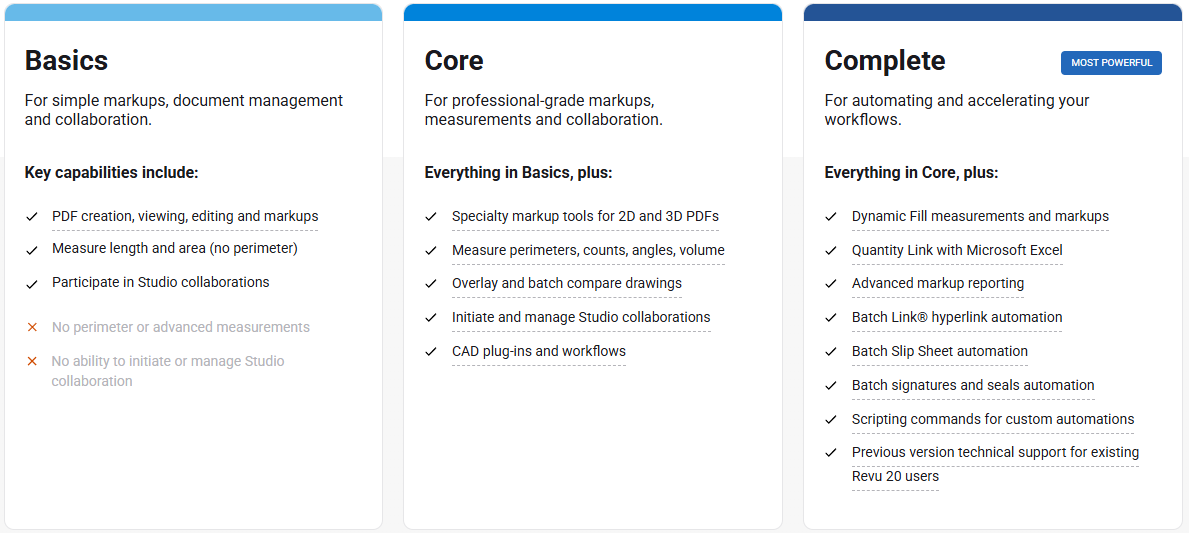Viewport: 1189px width, 533px height.
Task: Select Overlay and batch compare drawings
Action: click(567, 283)
